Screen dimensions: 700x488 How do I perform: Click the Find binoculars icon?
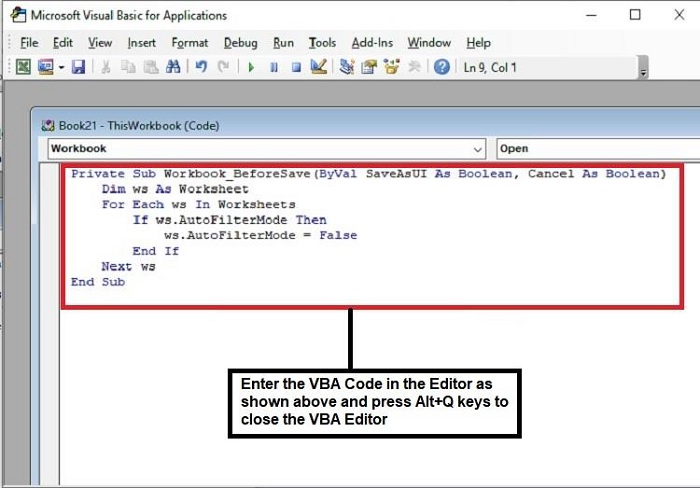pyautogui.click(x=173, y=67)
